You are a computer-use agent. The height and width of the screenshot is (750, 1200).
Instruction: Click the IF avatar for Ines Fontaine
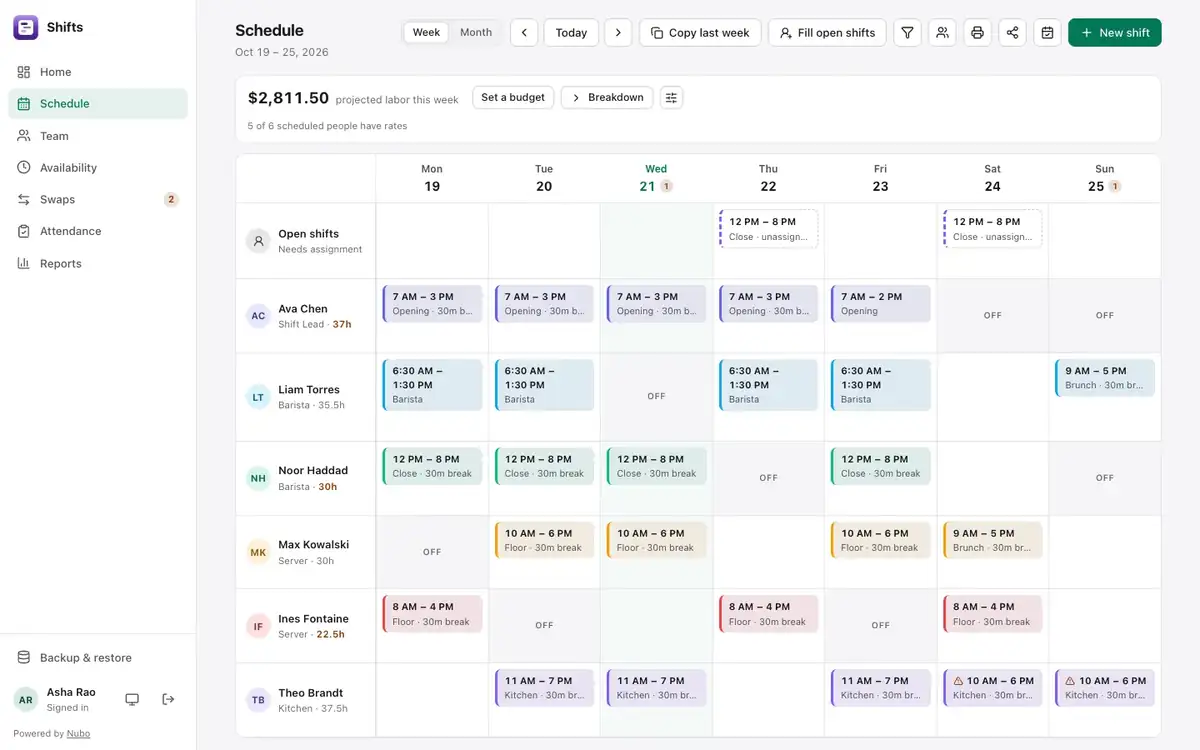258,626
